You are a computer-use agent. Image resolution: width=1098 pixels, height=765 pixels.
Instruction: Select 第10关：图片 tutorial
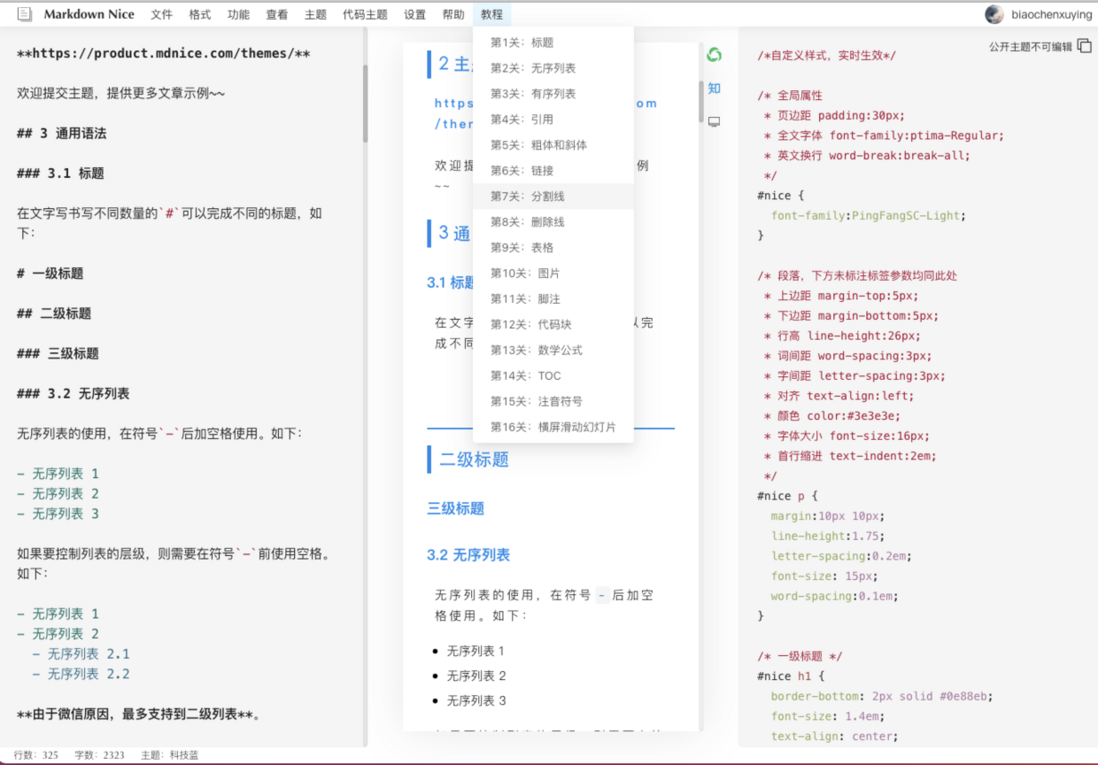[x=553, y=273]
